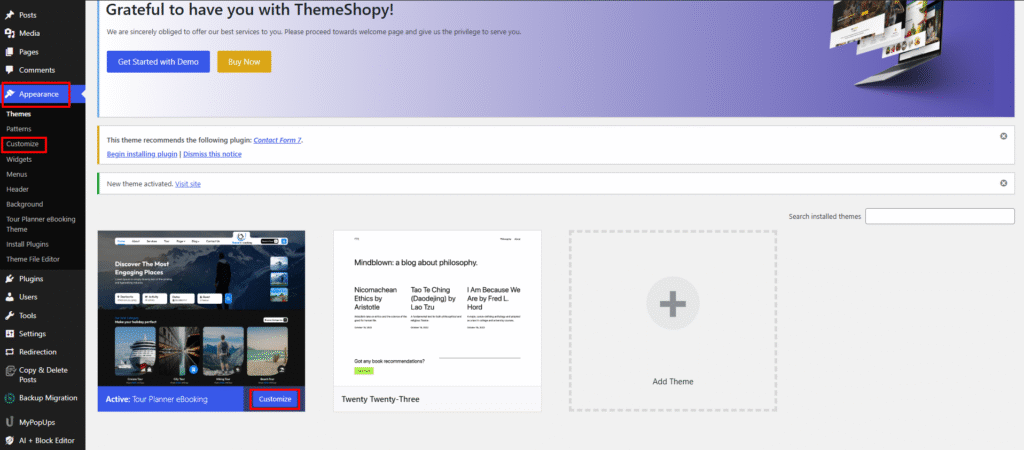Image resolution: width=1024 pixels, height=450 pixels.
Task: Select Patterns in Appearance submenu
Action: tap(19, 129)
